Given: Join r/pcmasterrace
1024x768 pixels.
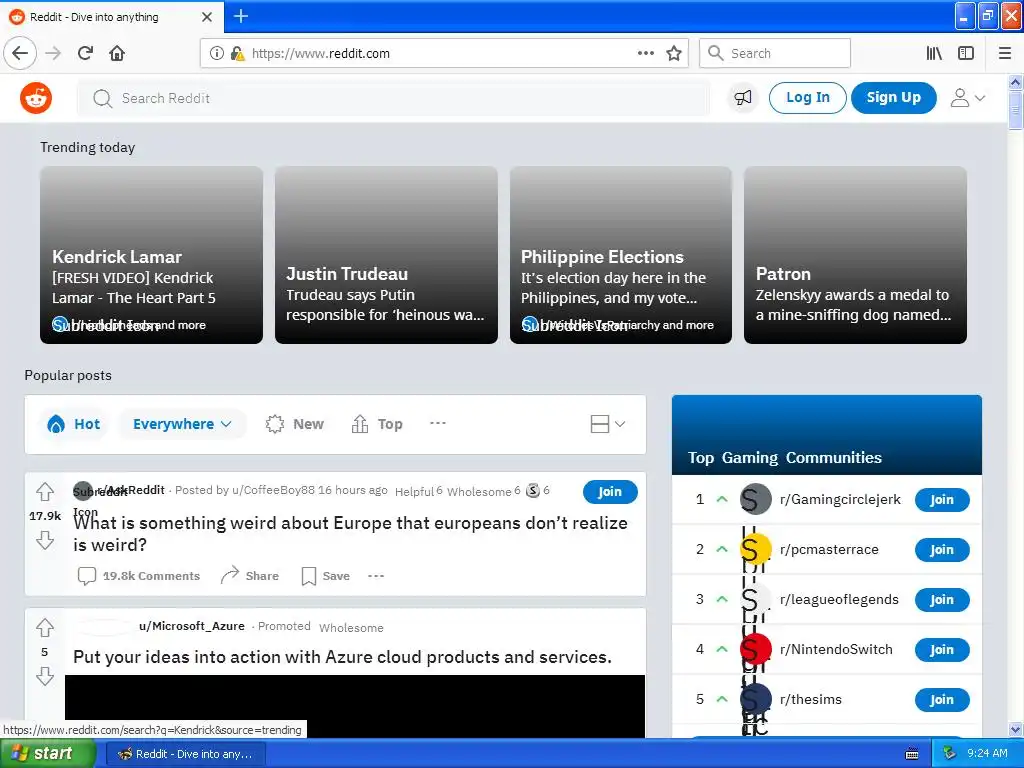Looking at the screenshot, I should [942, 550].
